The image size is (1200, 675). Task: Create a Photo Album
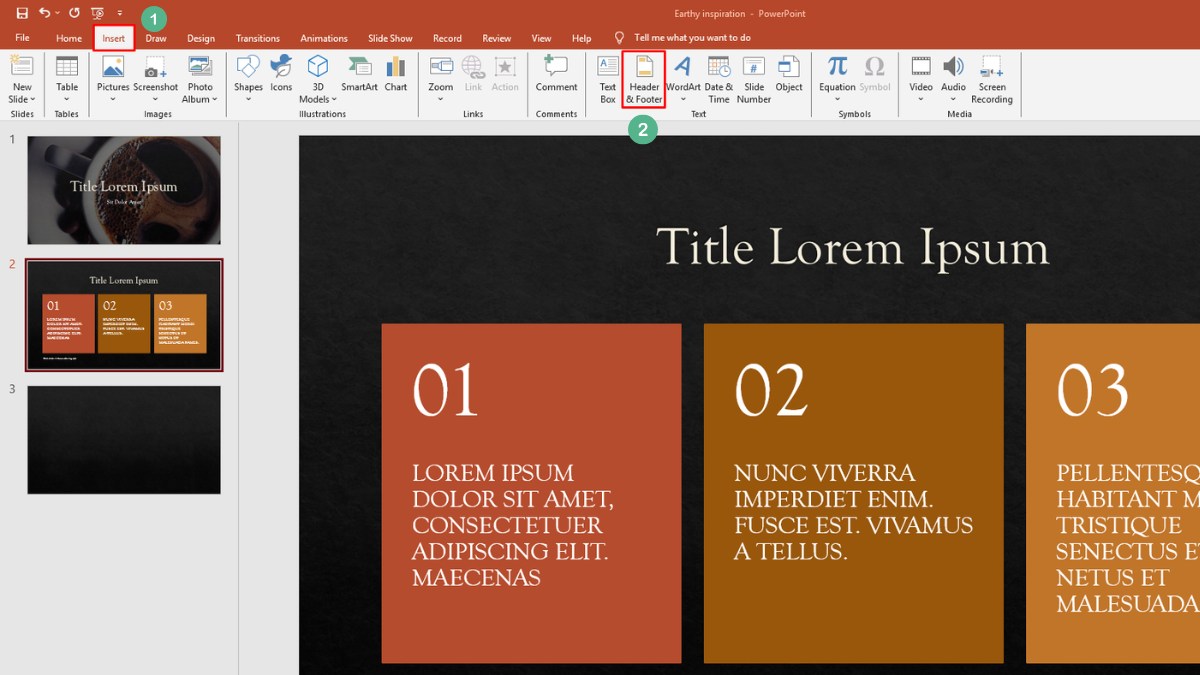[200, 79]
